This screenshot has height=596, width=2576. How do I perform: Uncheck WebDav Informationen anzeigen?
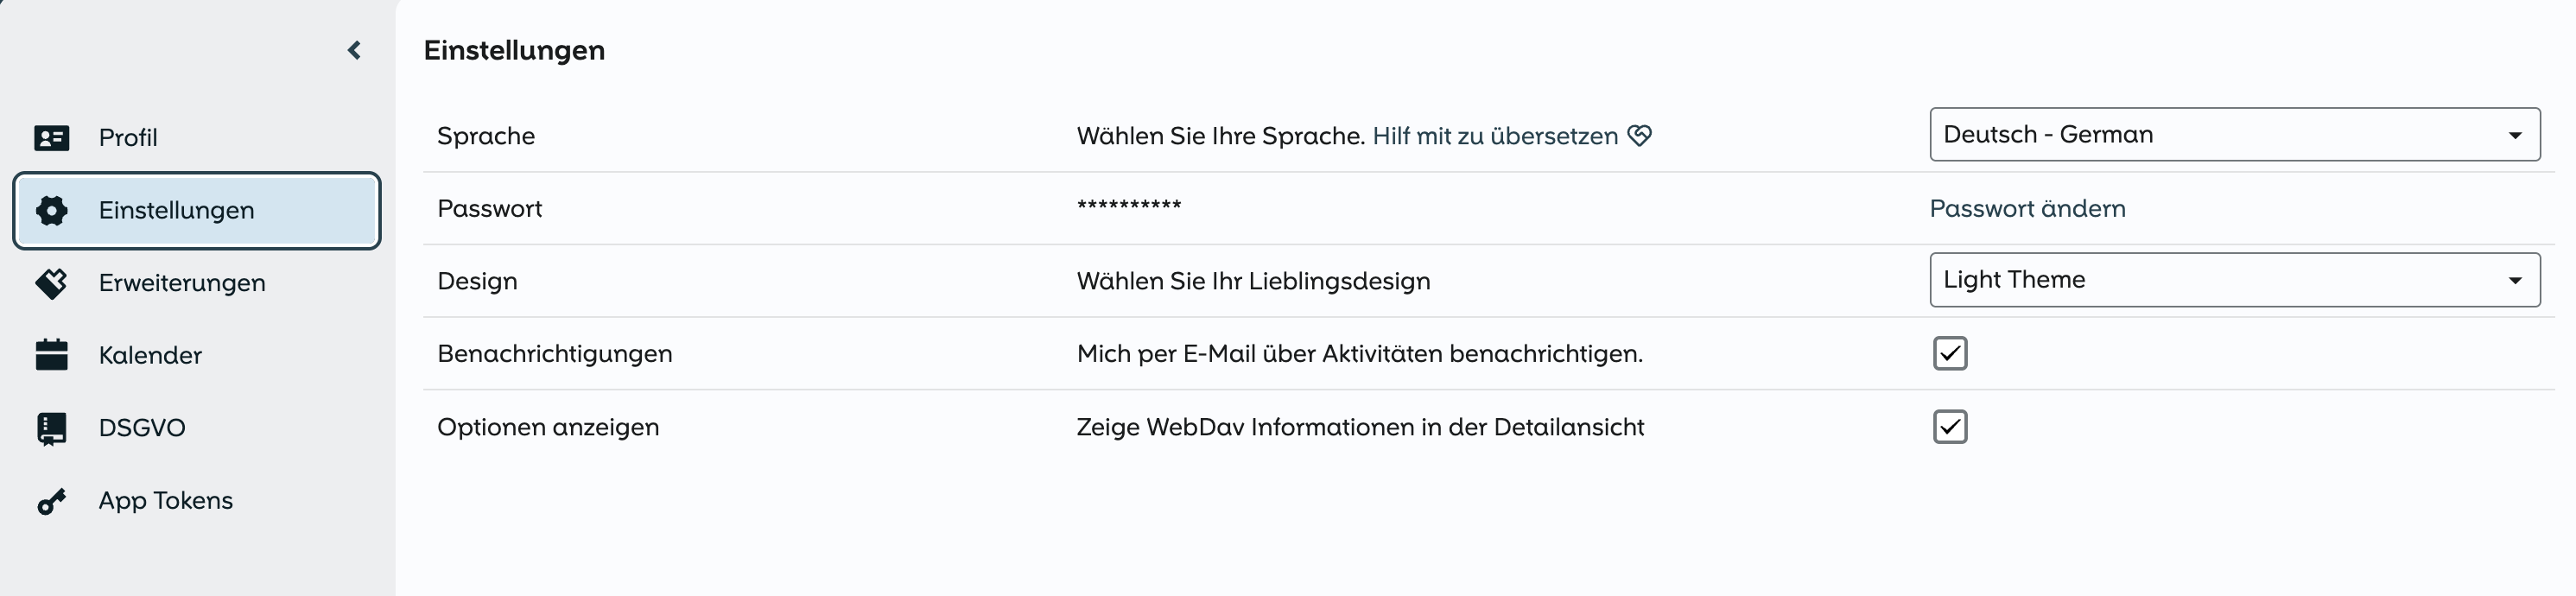[1950, 427]
